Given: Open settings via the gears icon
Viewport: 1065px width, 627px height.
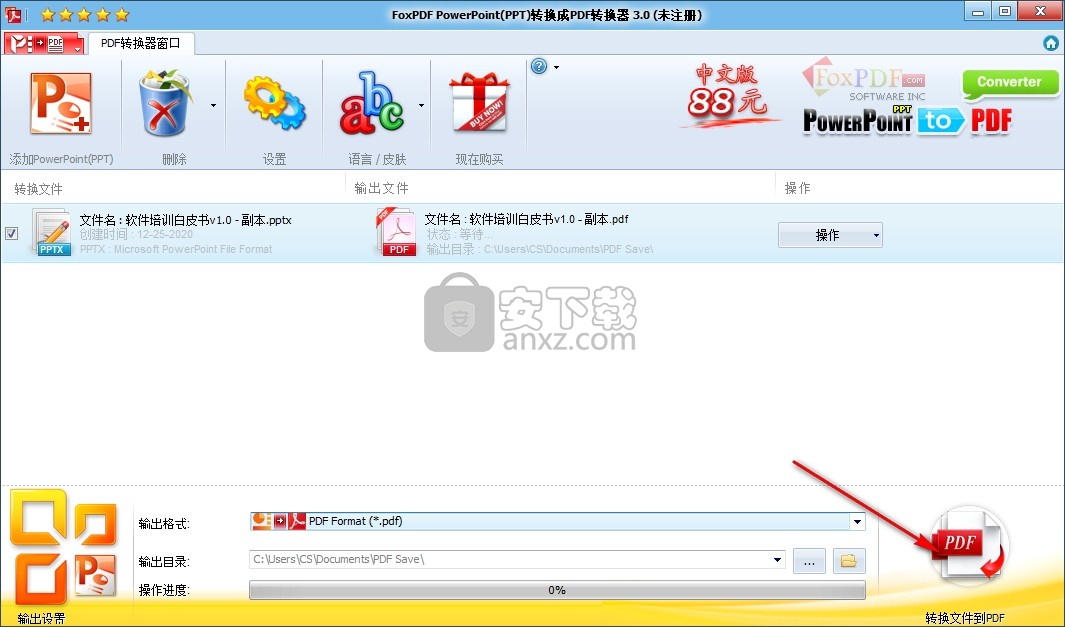Looking at the screenshot, I should [274, 104].
